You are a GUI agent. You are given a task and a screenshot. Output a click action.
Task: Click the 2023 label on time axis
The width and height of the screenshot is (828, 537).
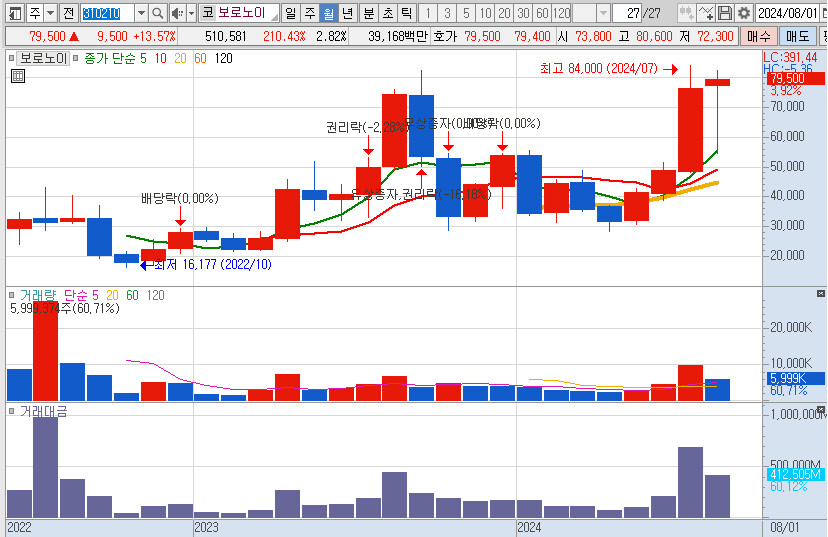206,527
